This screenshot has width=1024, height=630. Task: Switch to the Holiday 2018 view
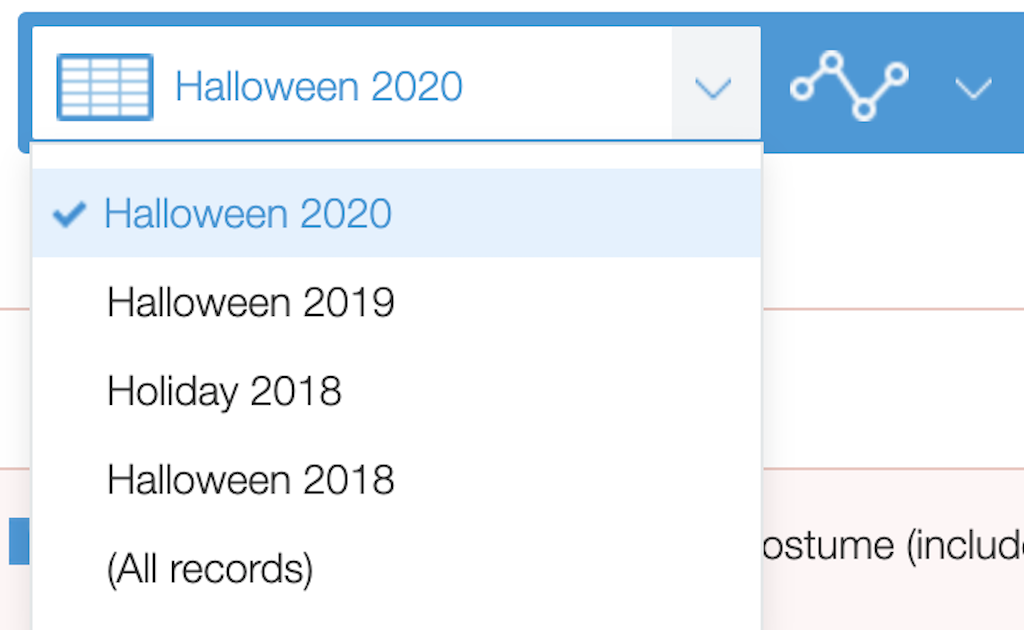(x=224, y=391)
